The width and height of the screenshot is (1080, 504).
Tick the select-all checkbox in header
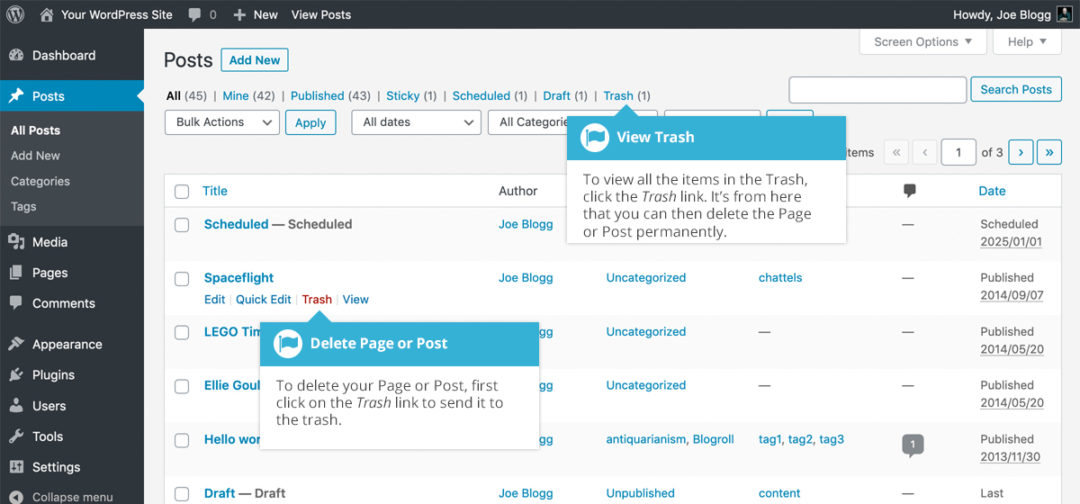tap(182, 191)
